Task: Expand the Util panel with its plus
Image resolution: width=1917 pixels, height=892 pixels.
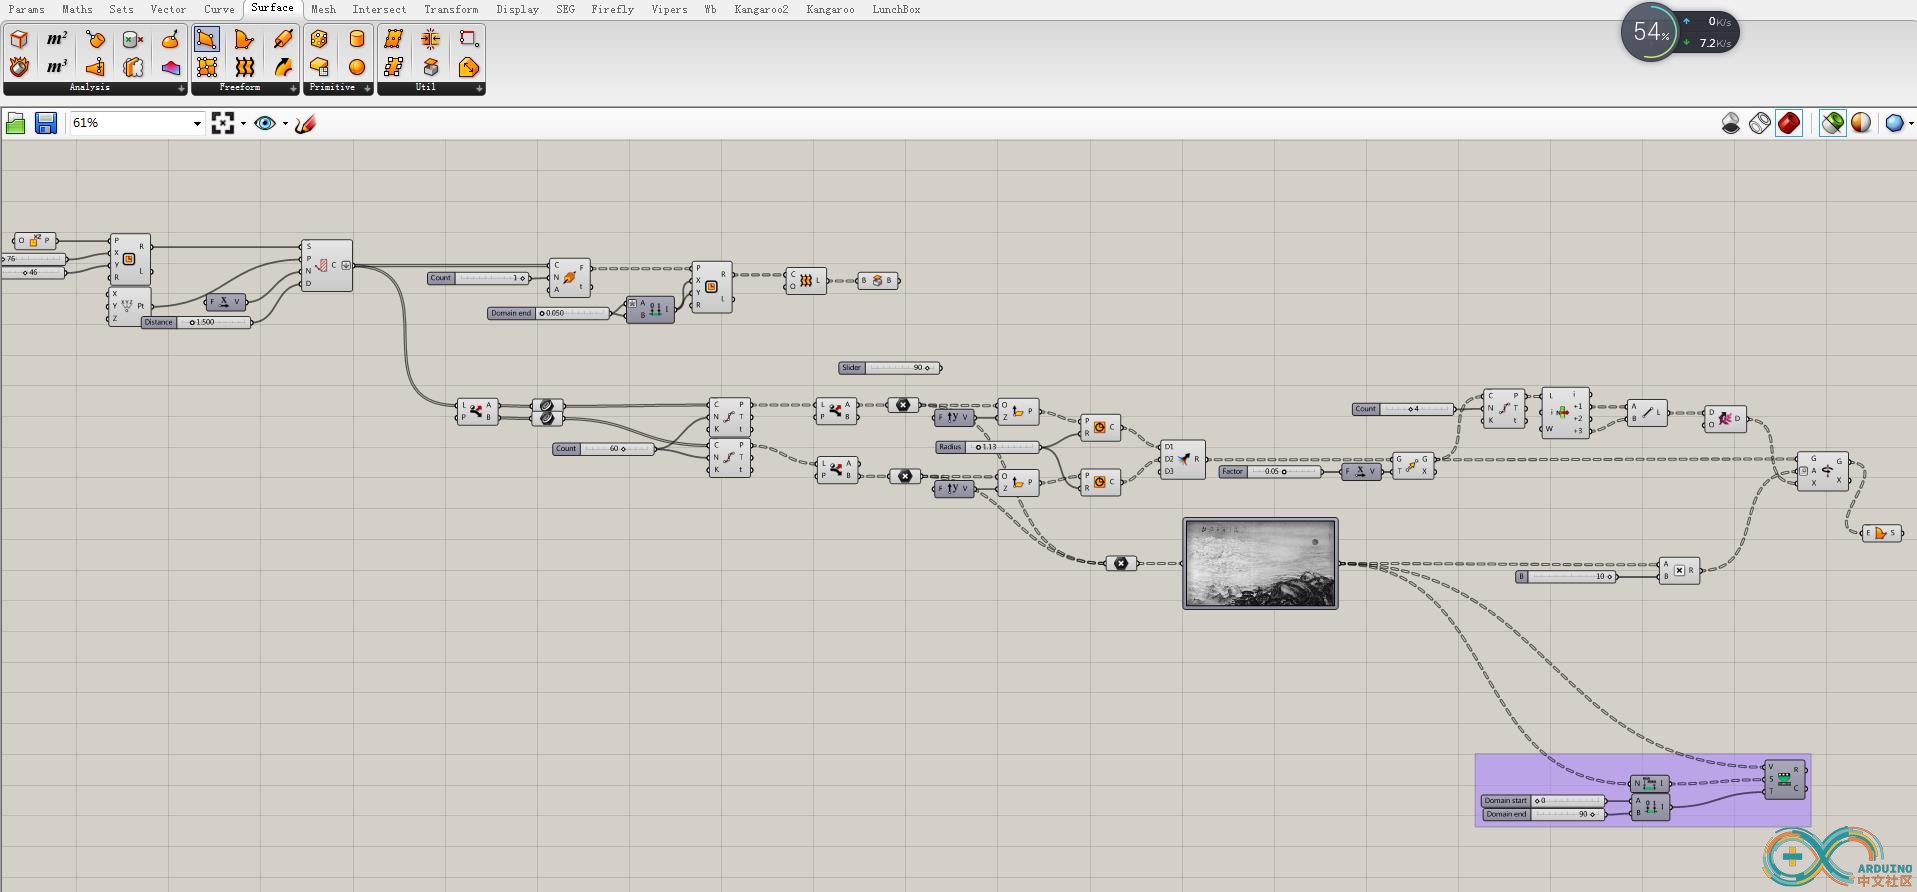Action: [x=479, y=88]
